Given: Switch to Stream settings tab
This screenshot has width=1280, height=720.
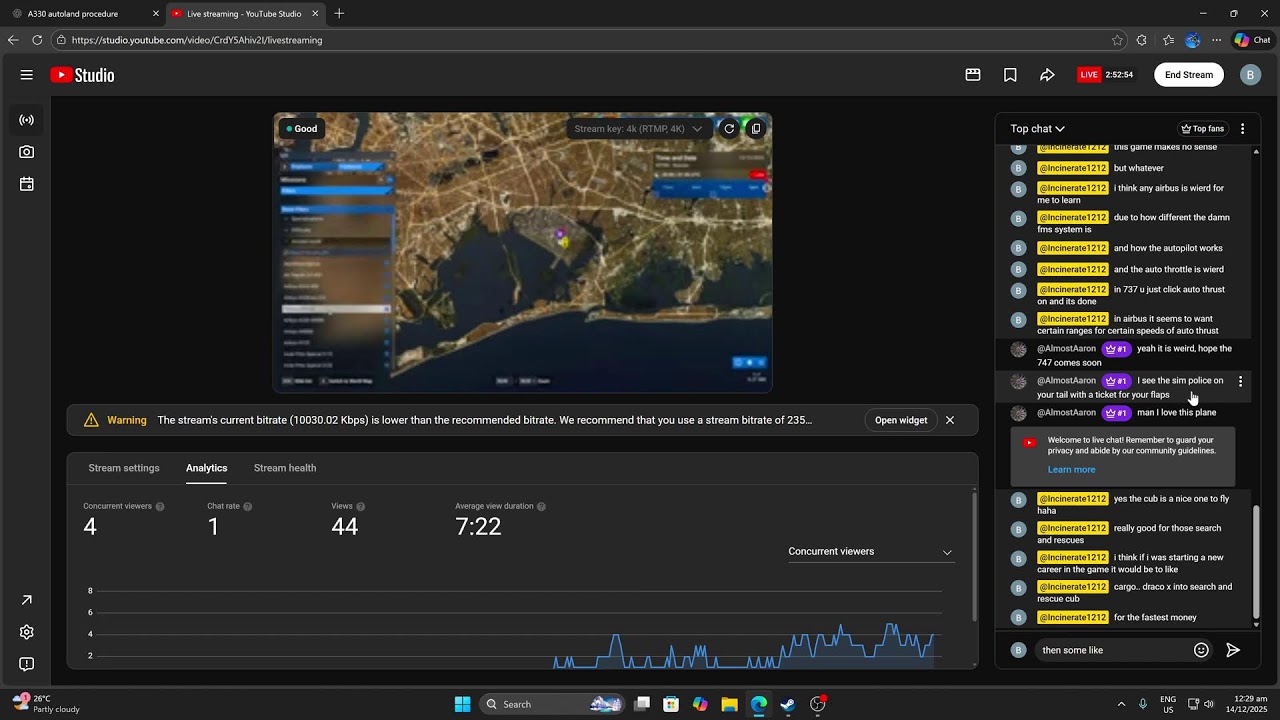Looking at the screenshot, I should tap(124, 468).
